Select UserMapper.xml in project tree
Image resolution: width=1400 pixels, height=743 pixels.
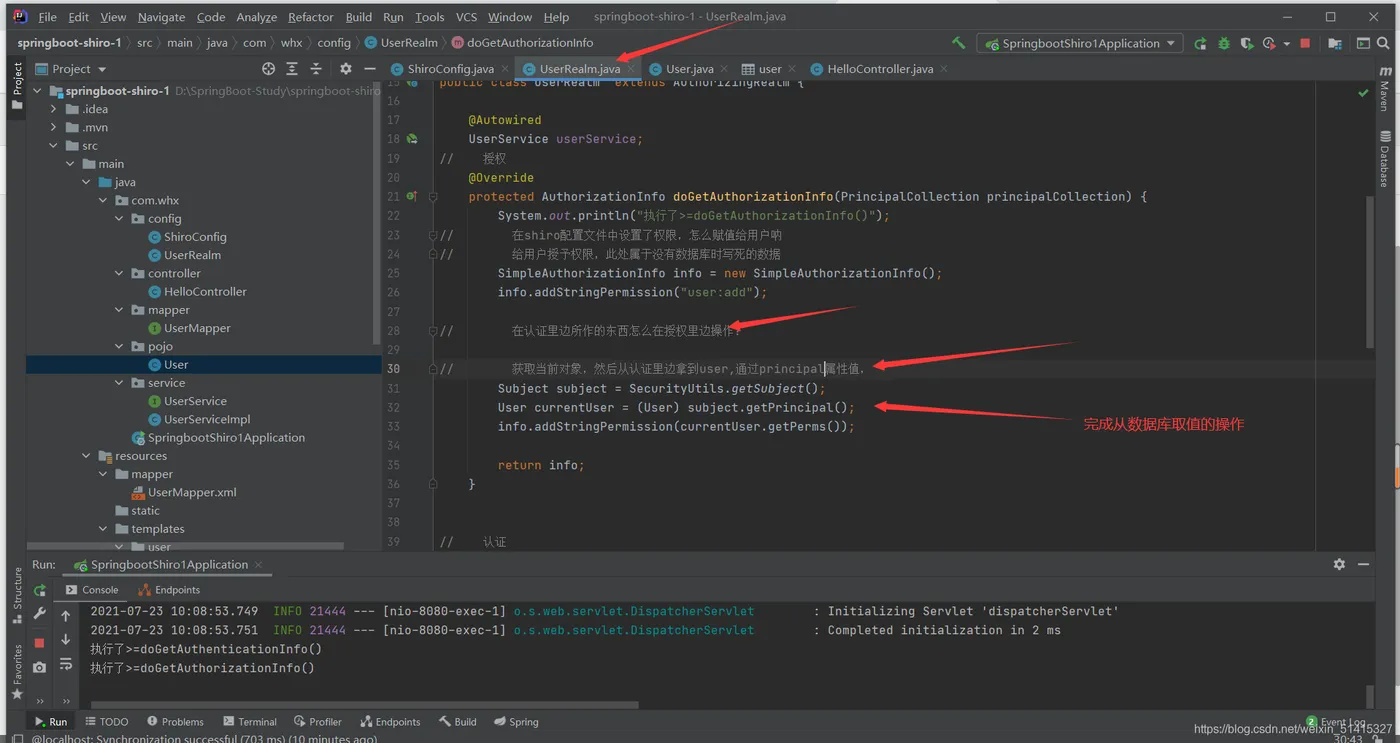(192, 492)
